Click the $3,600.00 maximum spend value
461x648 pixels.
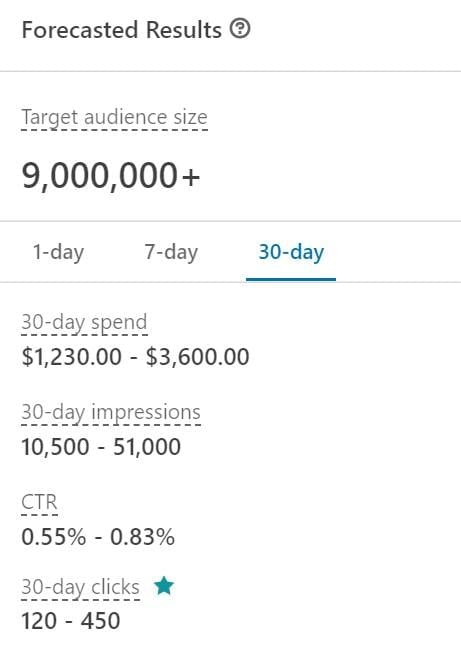point(198,357)
